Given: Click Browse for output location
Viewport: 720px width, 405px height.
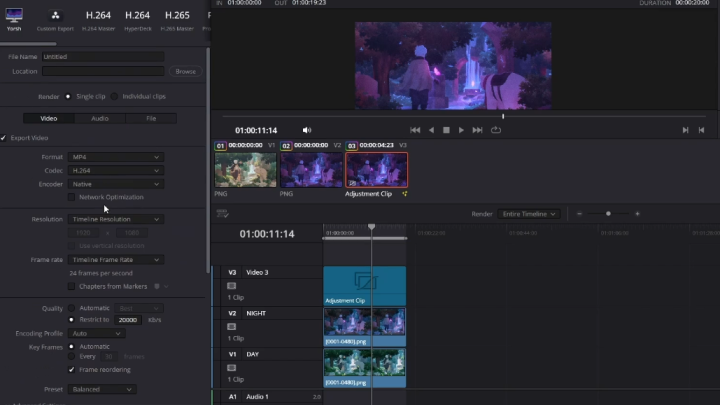Looking at the screenshot, I should [186, 72].
